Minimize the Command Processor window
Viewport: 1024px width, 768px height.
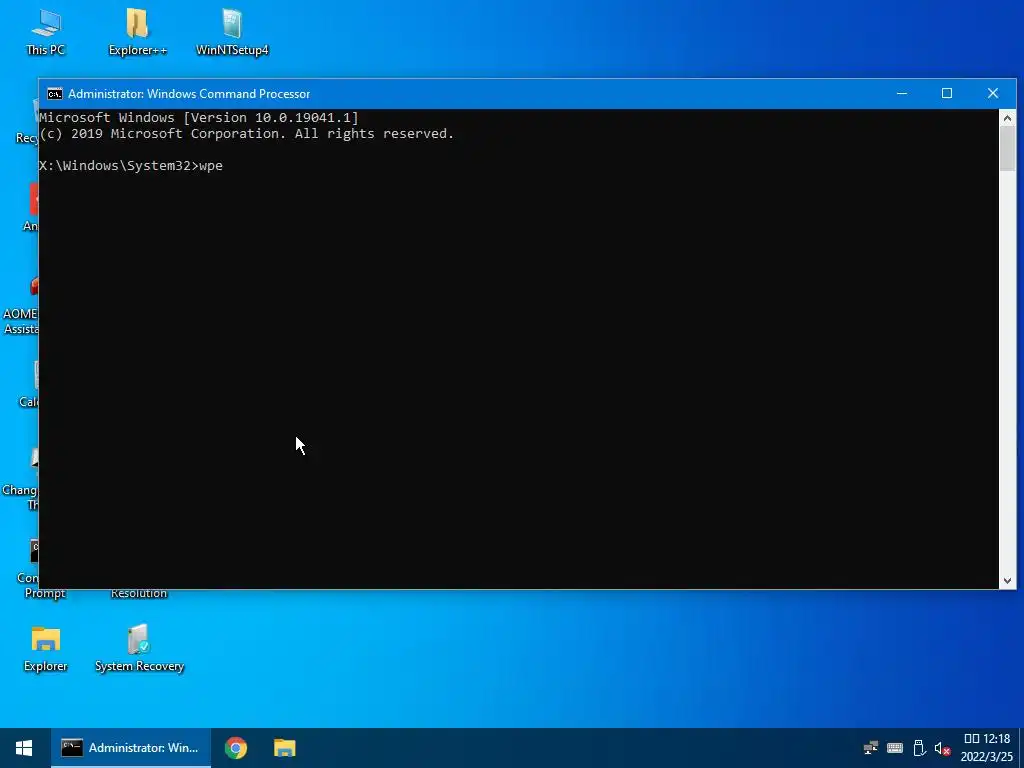click(902, 93)
